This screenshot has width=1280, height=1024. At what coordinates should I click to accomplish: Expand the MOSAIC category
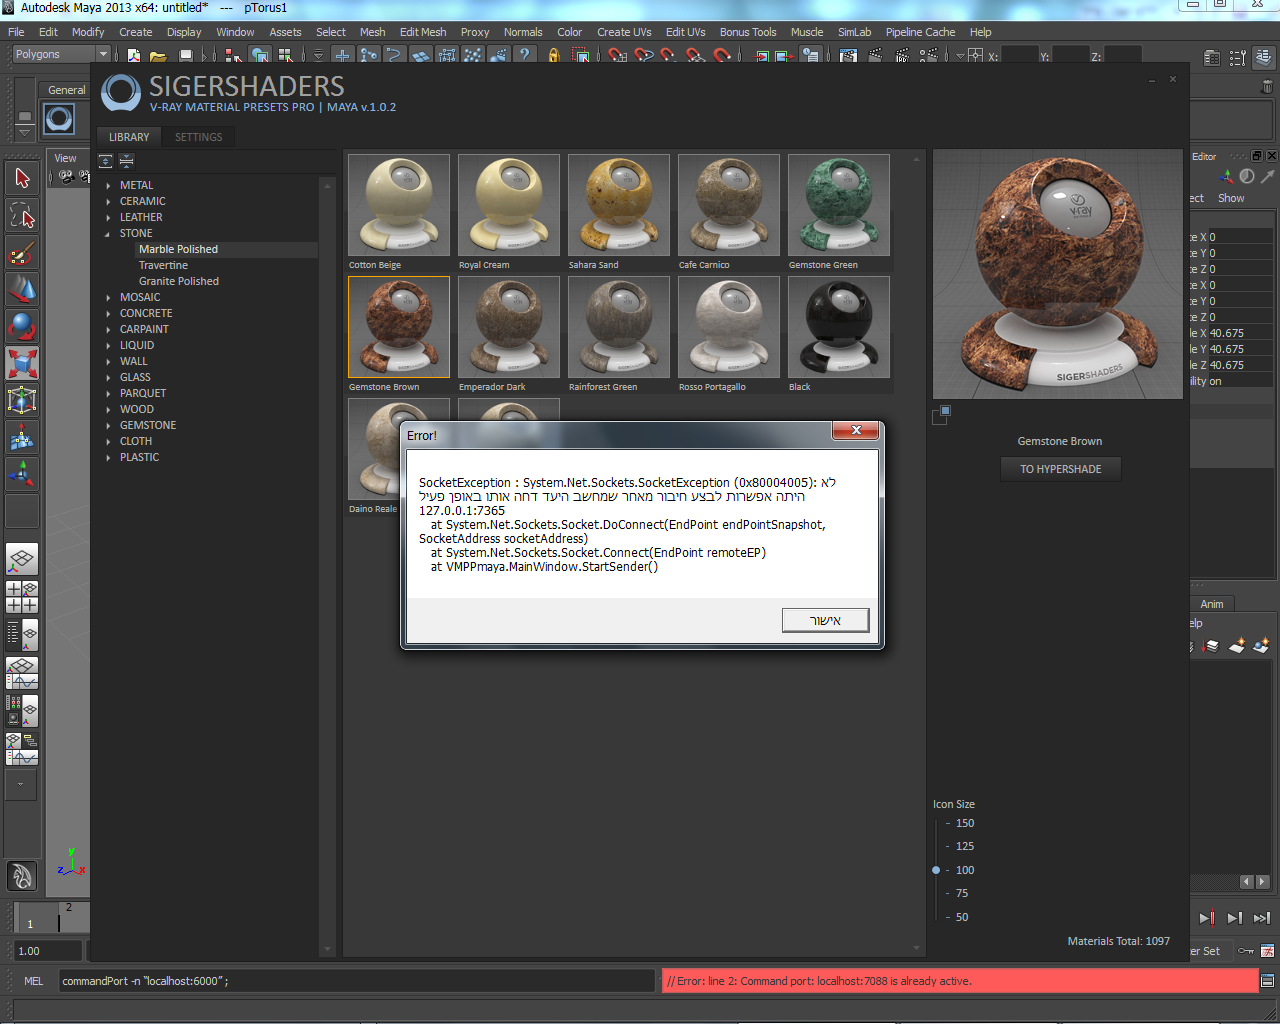pyautogui.click(x=108, y=298)
